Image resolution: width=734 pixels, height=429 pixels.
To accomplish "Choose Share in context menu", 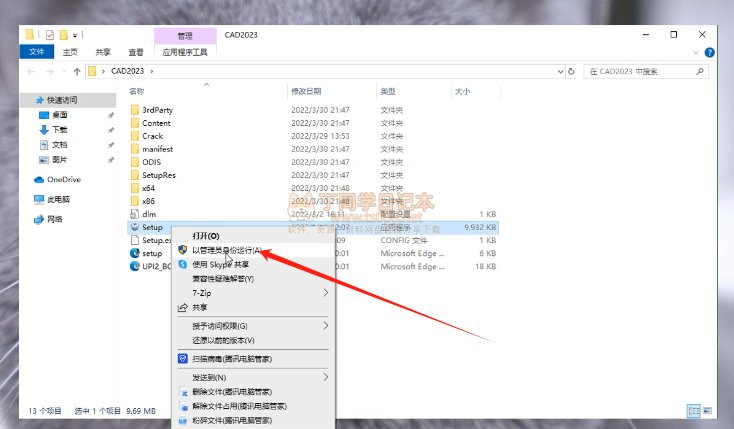I will click(253, 307).
